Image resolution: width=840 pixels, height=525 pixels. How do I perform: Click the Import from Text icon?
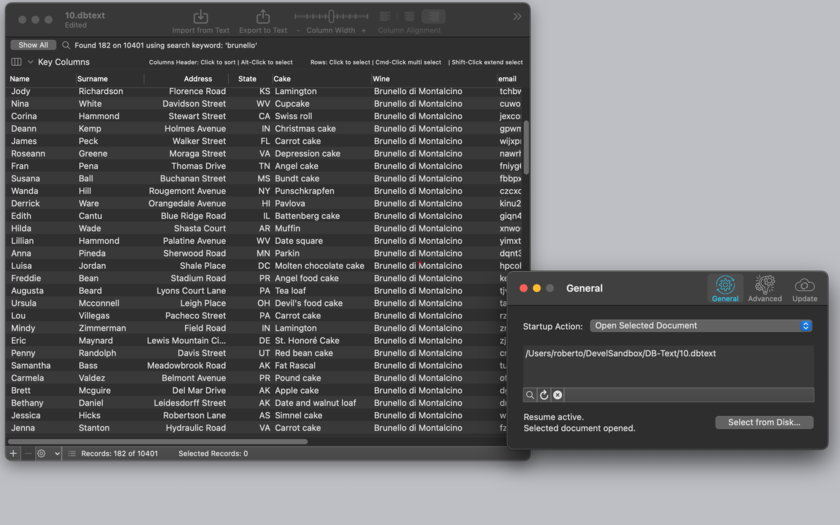pyautogui.click(x=200, y=17)
